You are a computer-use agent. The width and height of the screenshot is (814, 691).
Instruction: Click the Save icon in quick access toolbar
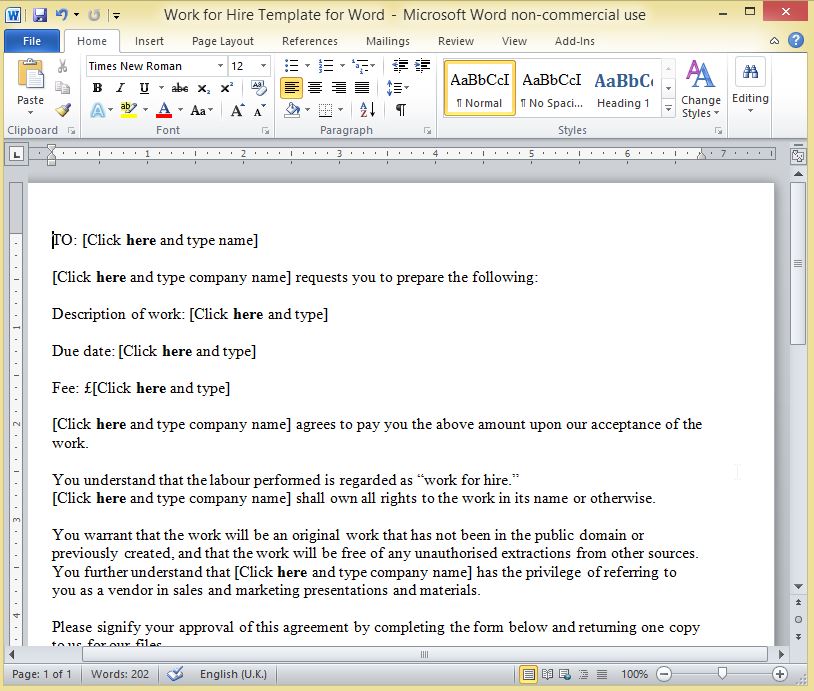pyautogui.click(x=39, y=15)
